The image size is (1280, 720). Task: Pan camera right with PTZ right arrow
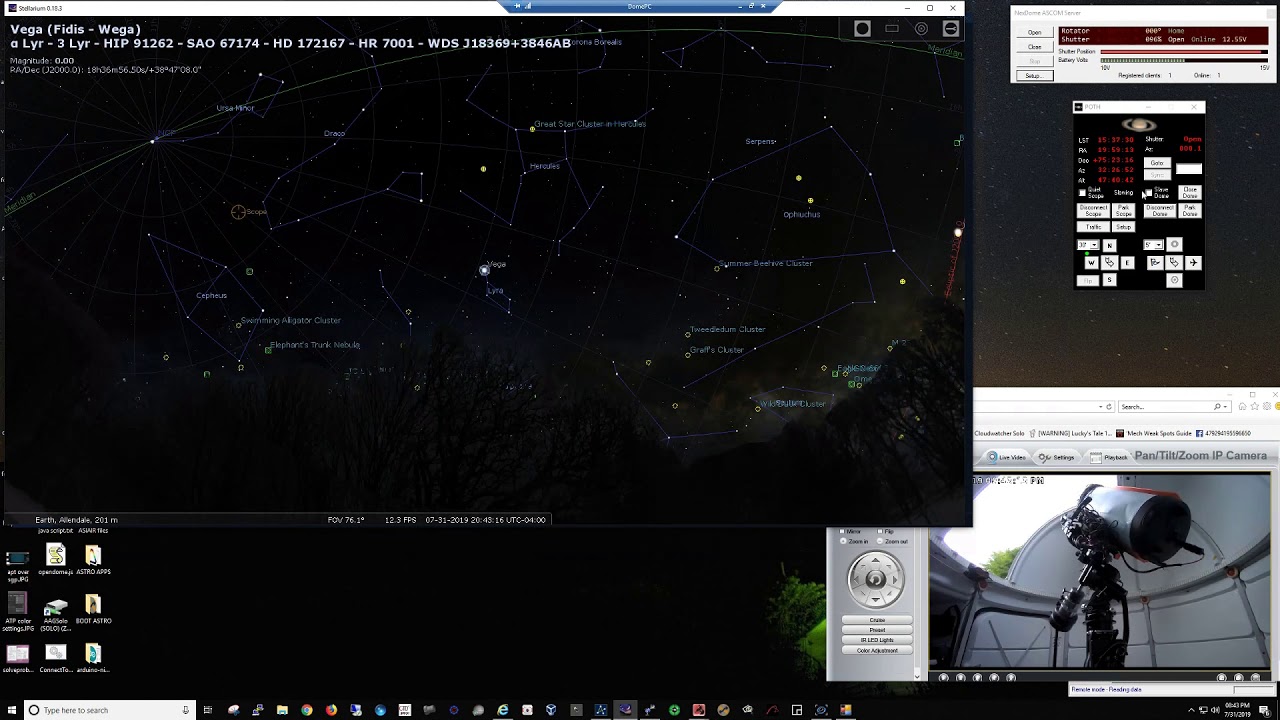(895, 580)
